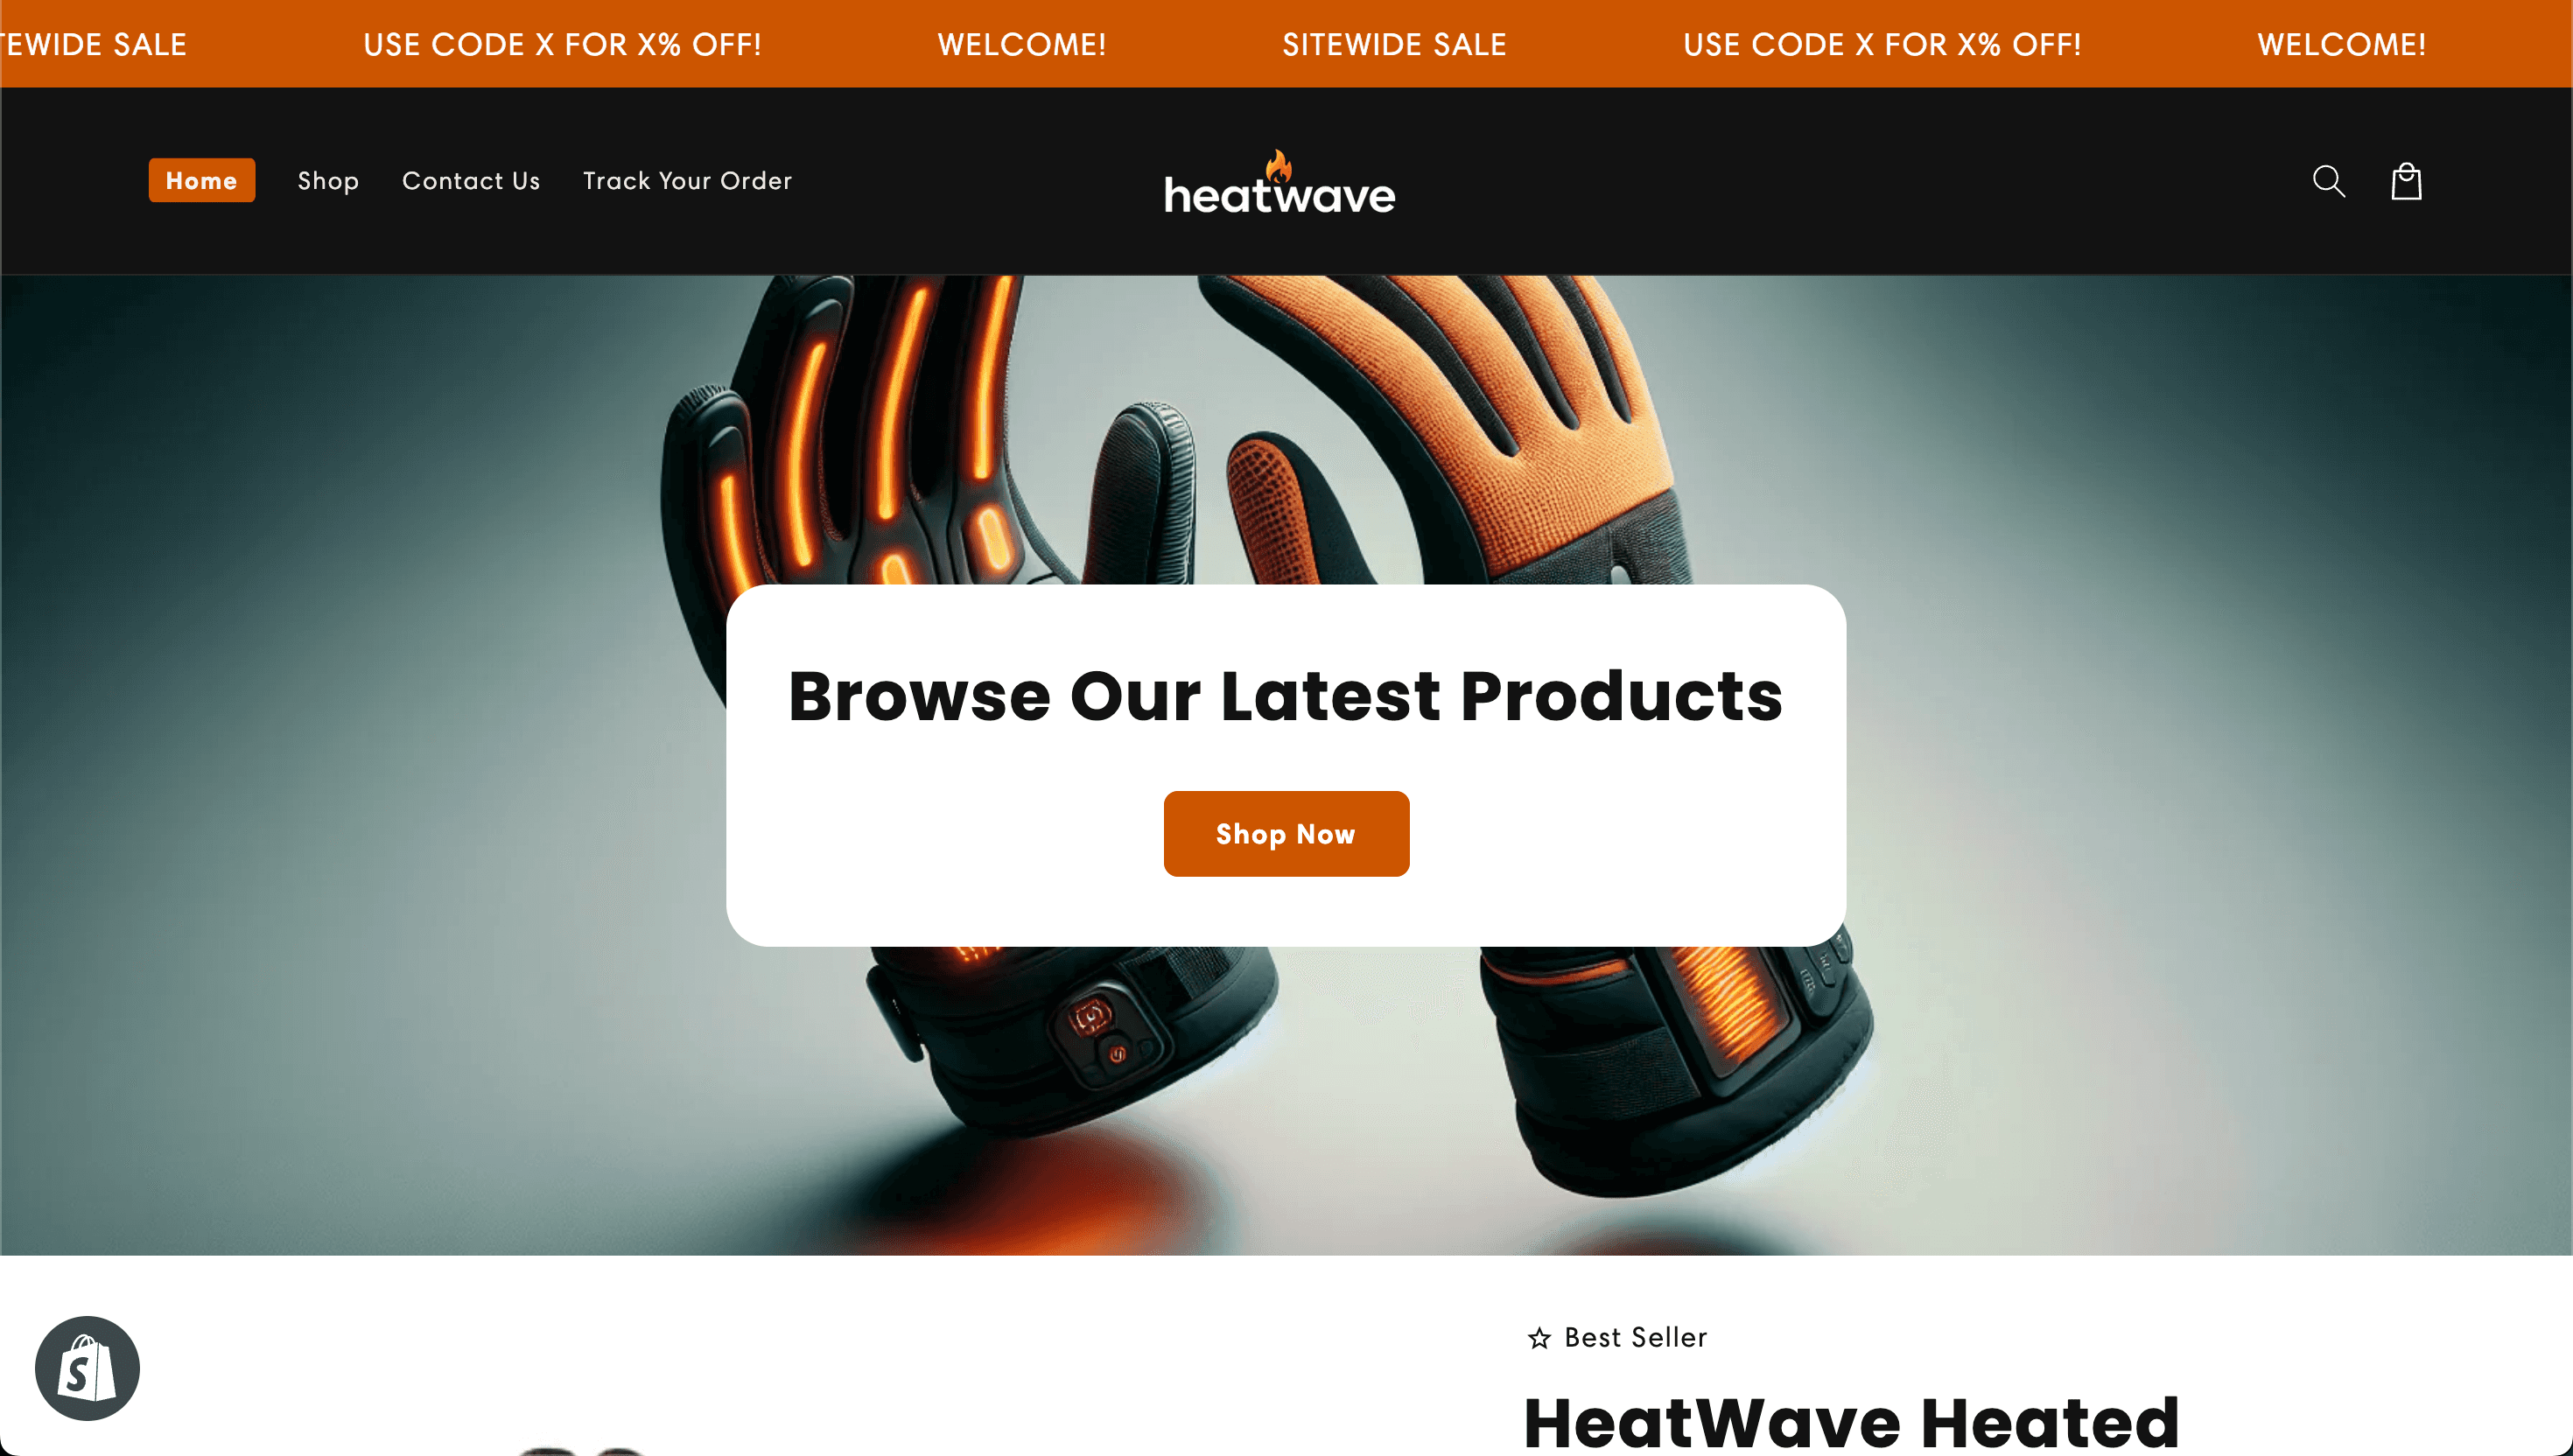The image size is (2573, 1456).
Task: Click the Shopify circle icon bottom-left
Action: 87,1368
